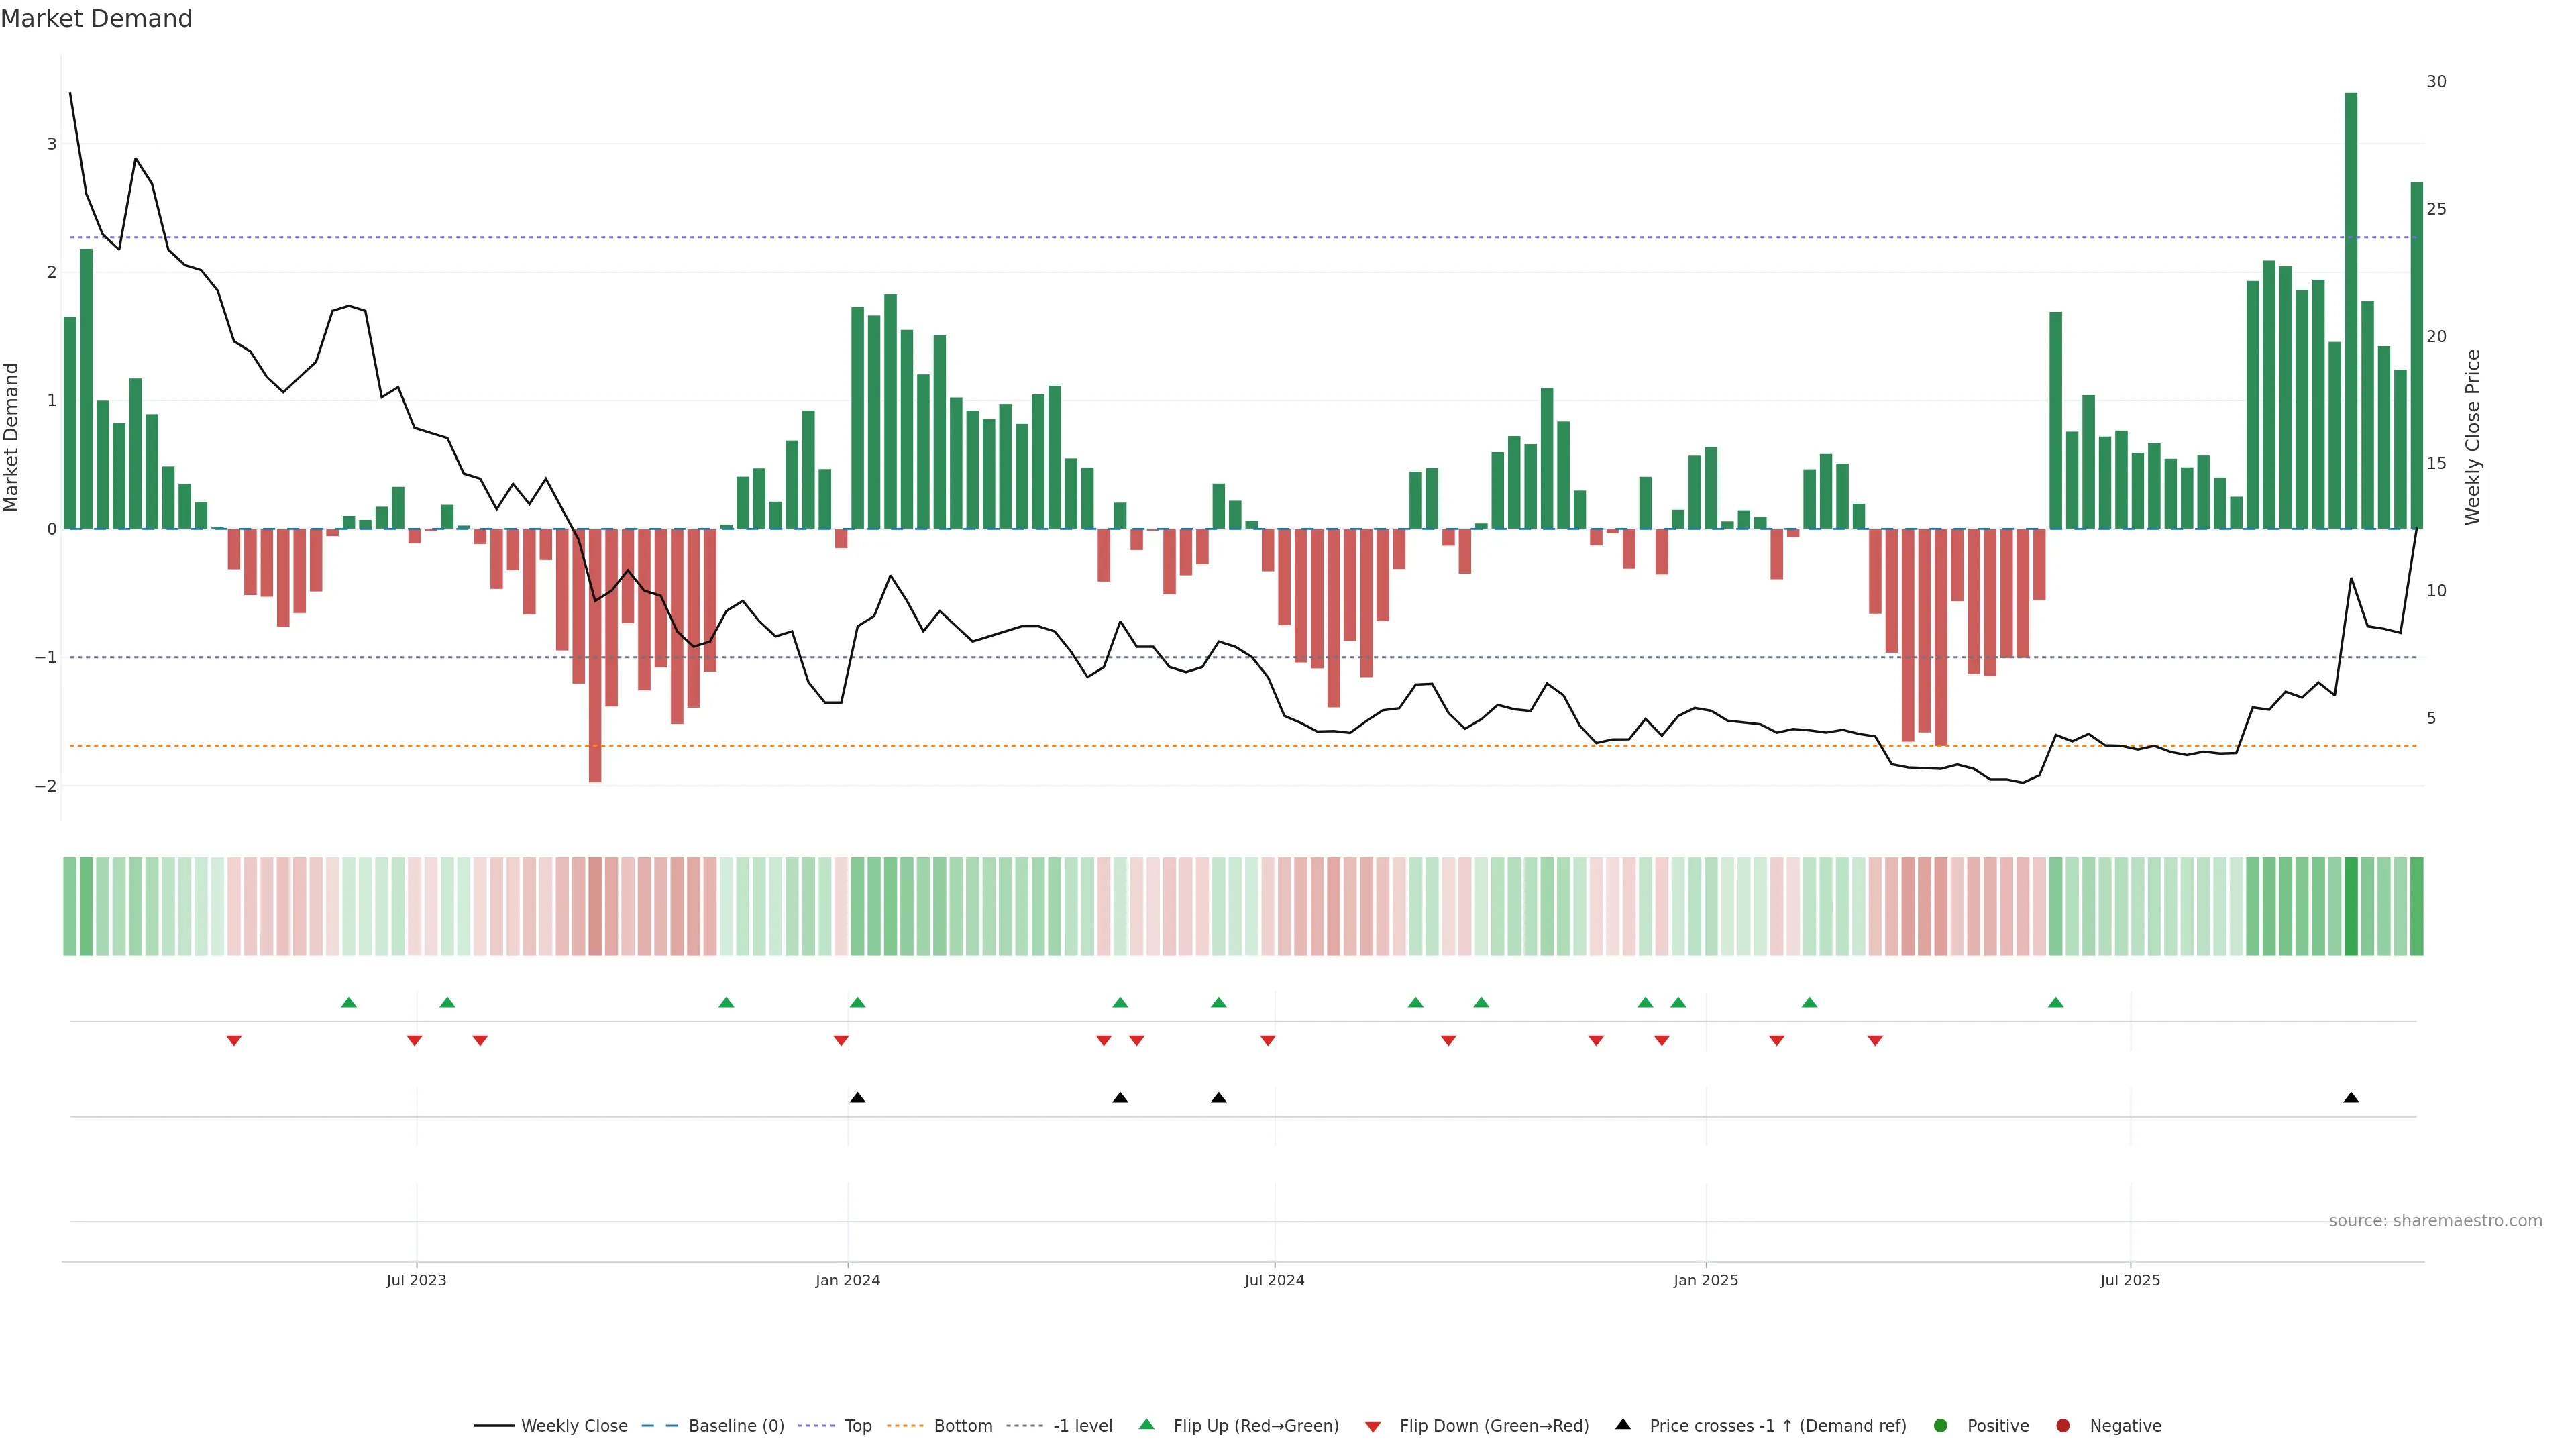
Task: Click the Positive green dot legend icon
Action: [1941, 1426]
